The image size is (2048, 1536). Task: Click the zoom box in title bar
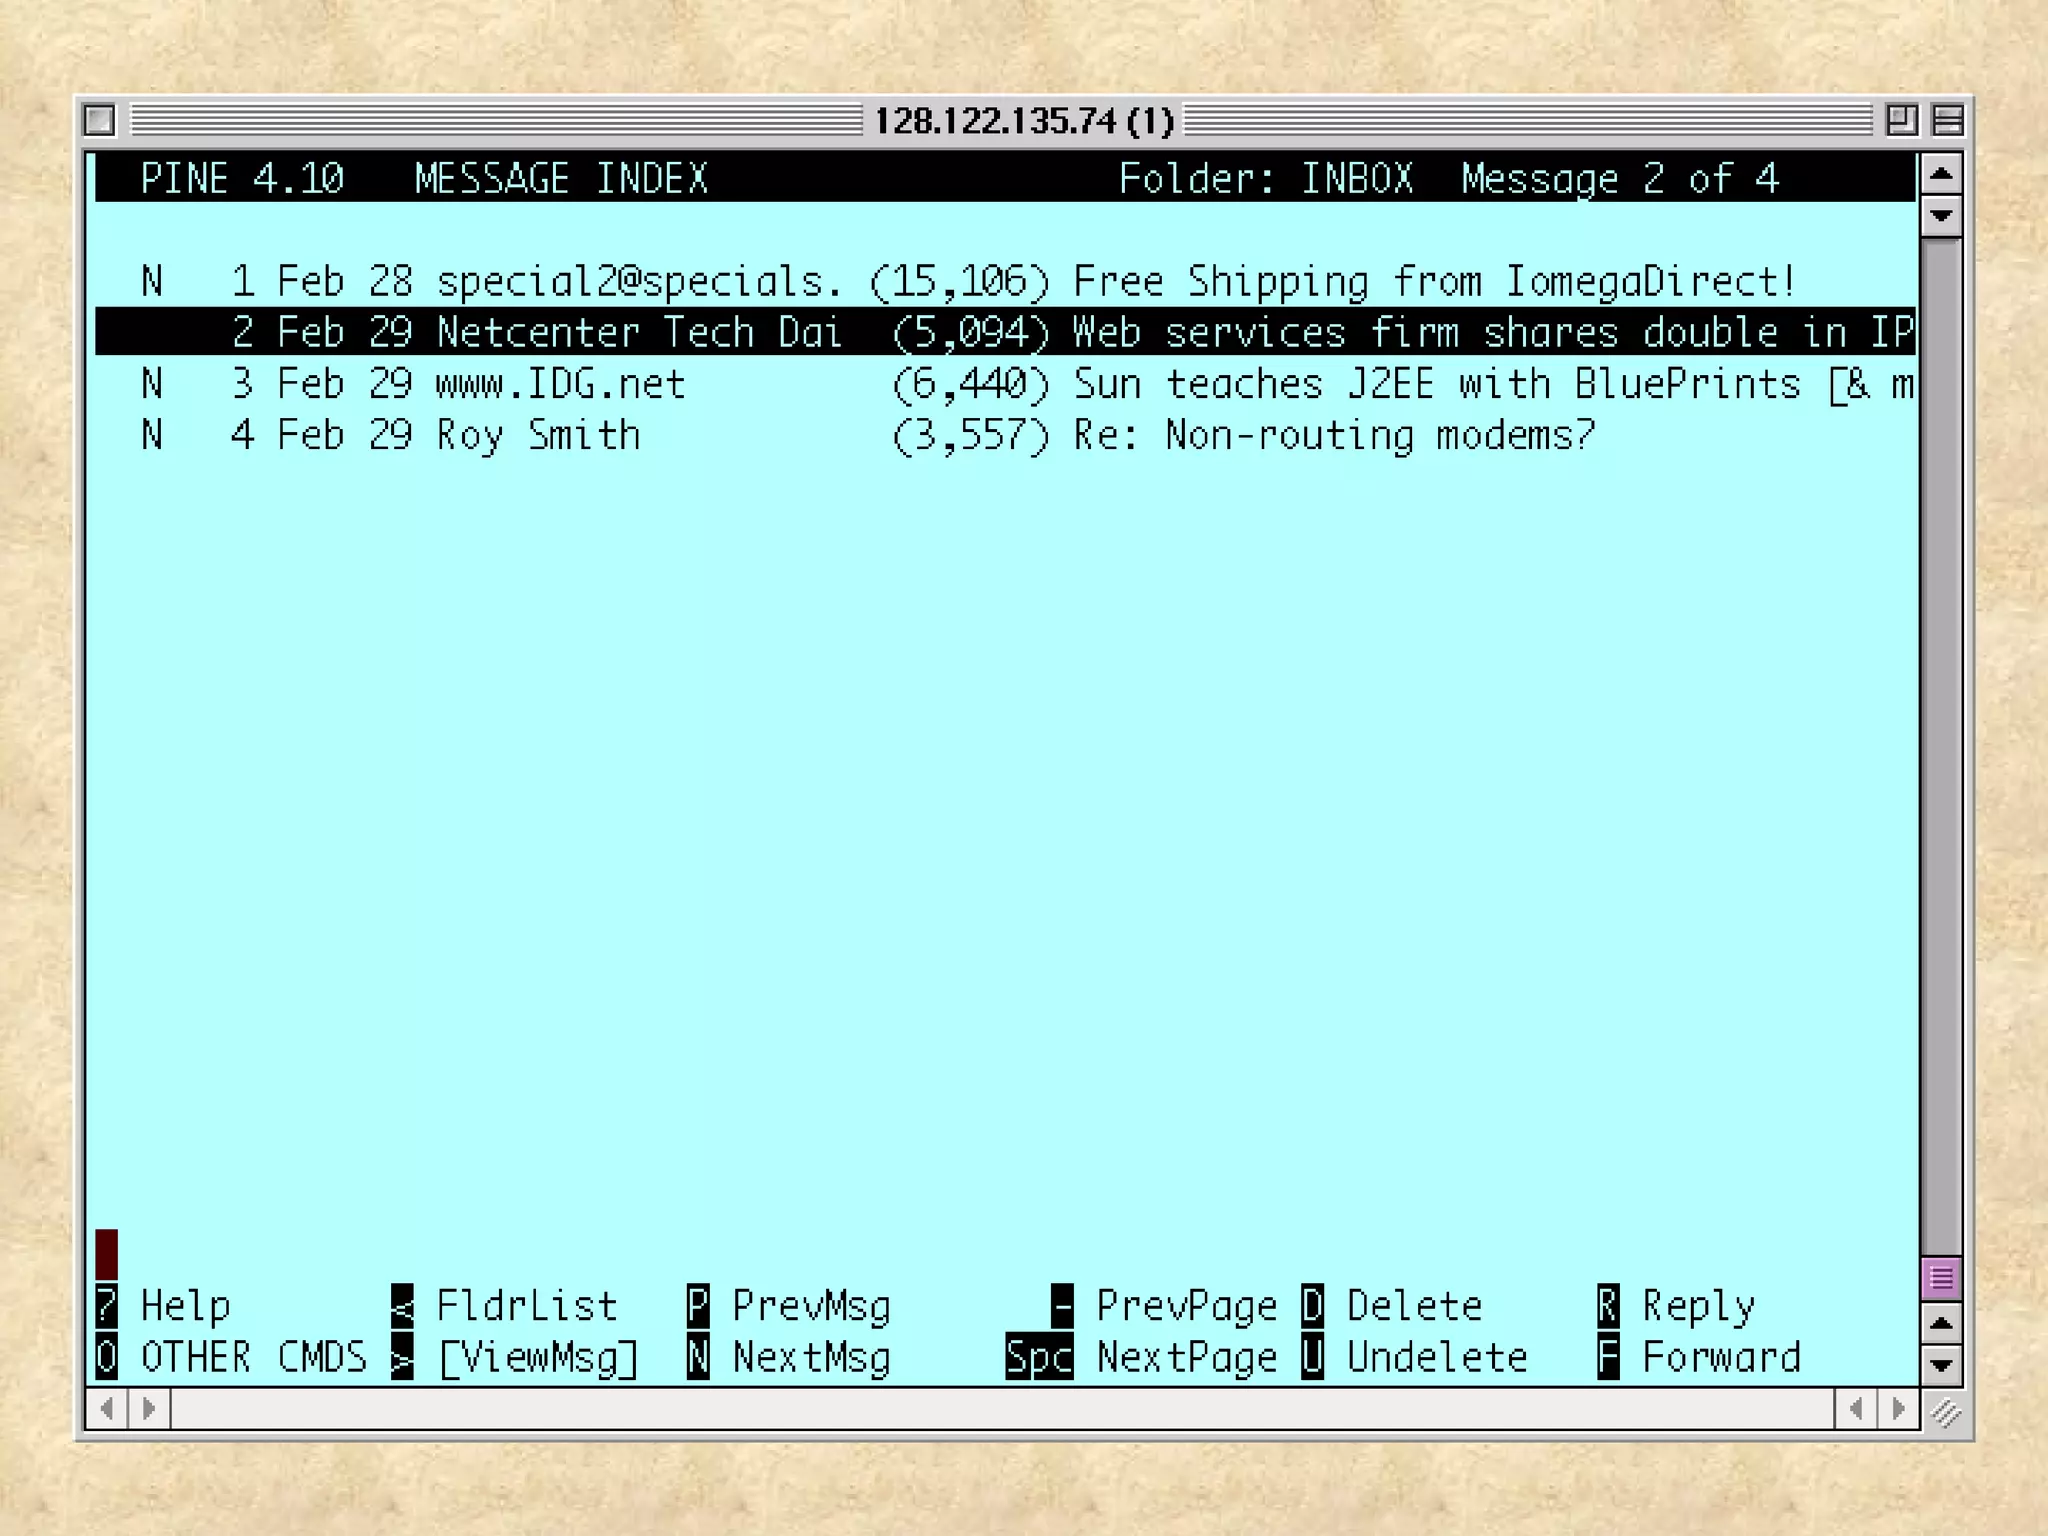pyautogui.click(x=1900, y=120)
